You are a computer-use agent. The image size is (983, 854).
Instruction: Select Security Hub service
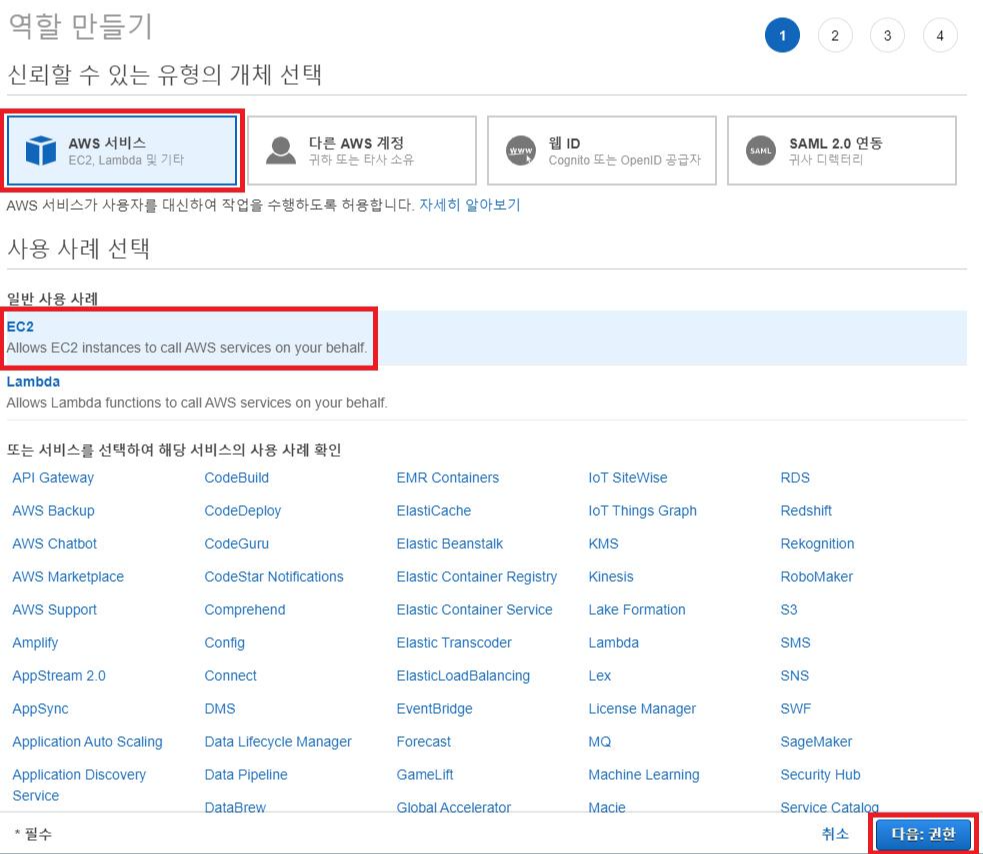click(820, 774)
